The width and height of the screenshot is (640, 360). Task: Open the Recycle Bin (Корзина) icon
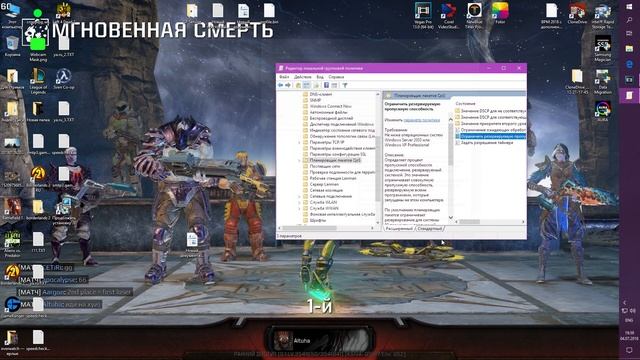12,46
